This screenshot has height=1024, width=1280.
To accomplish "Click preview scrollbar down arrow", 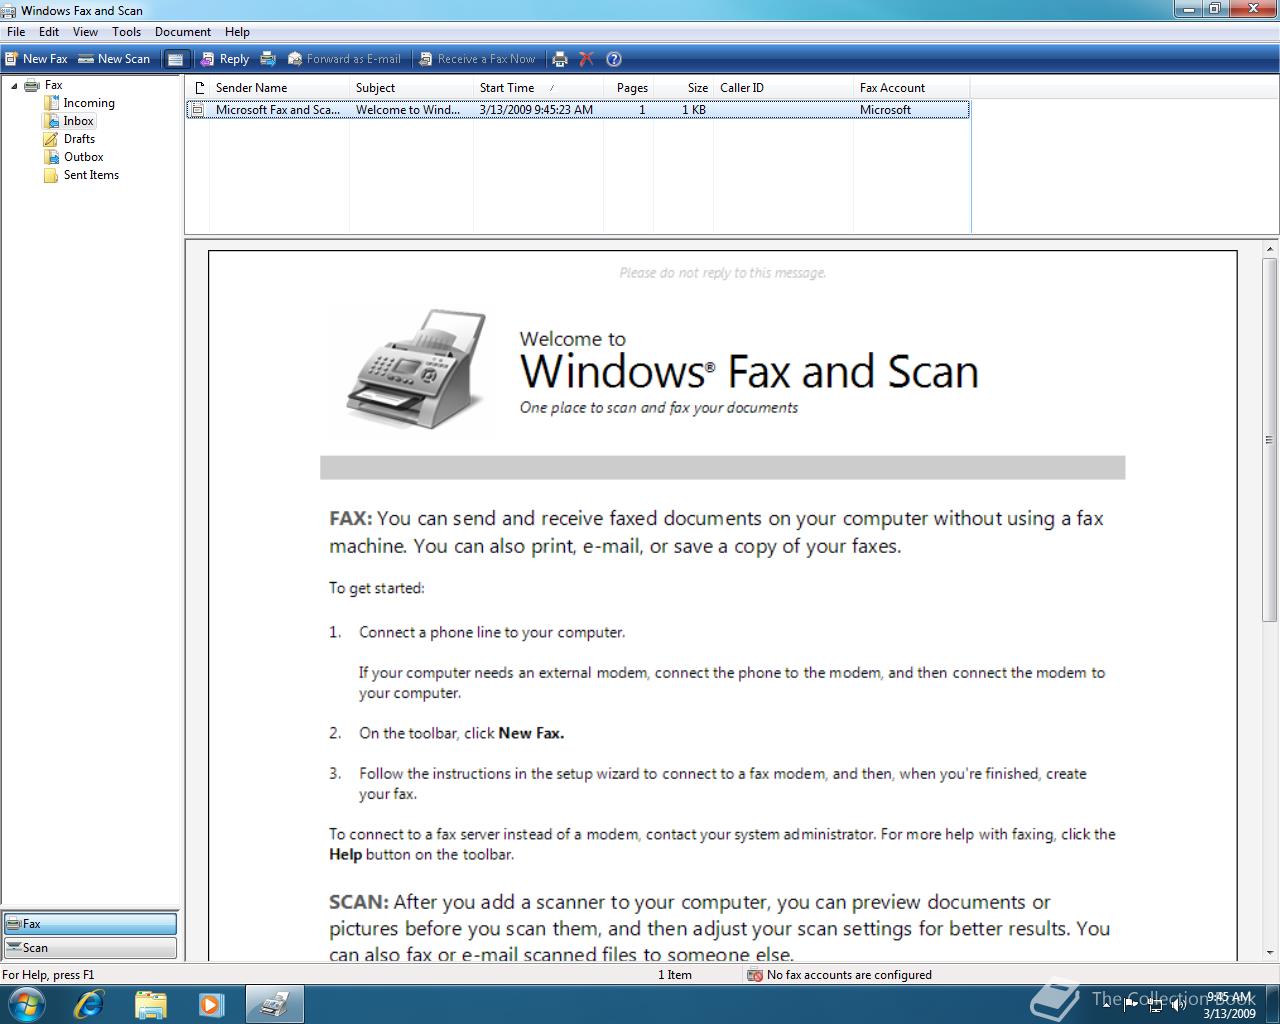I will point(1270,953).
